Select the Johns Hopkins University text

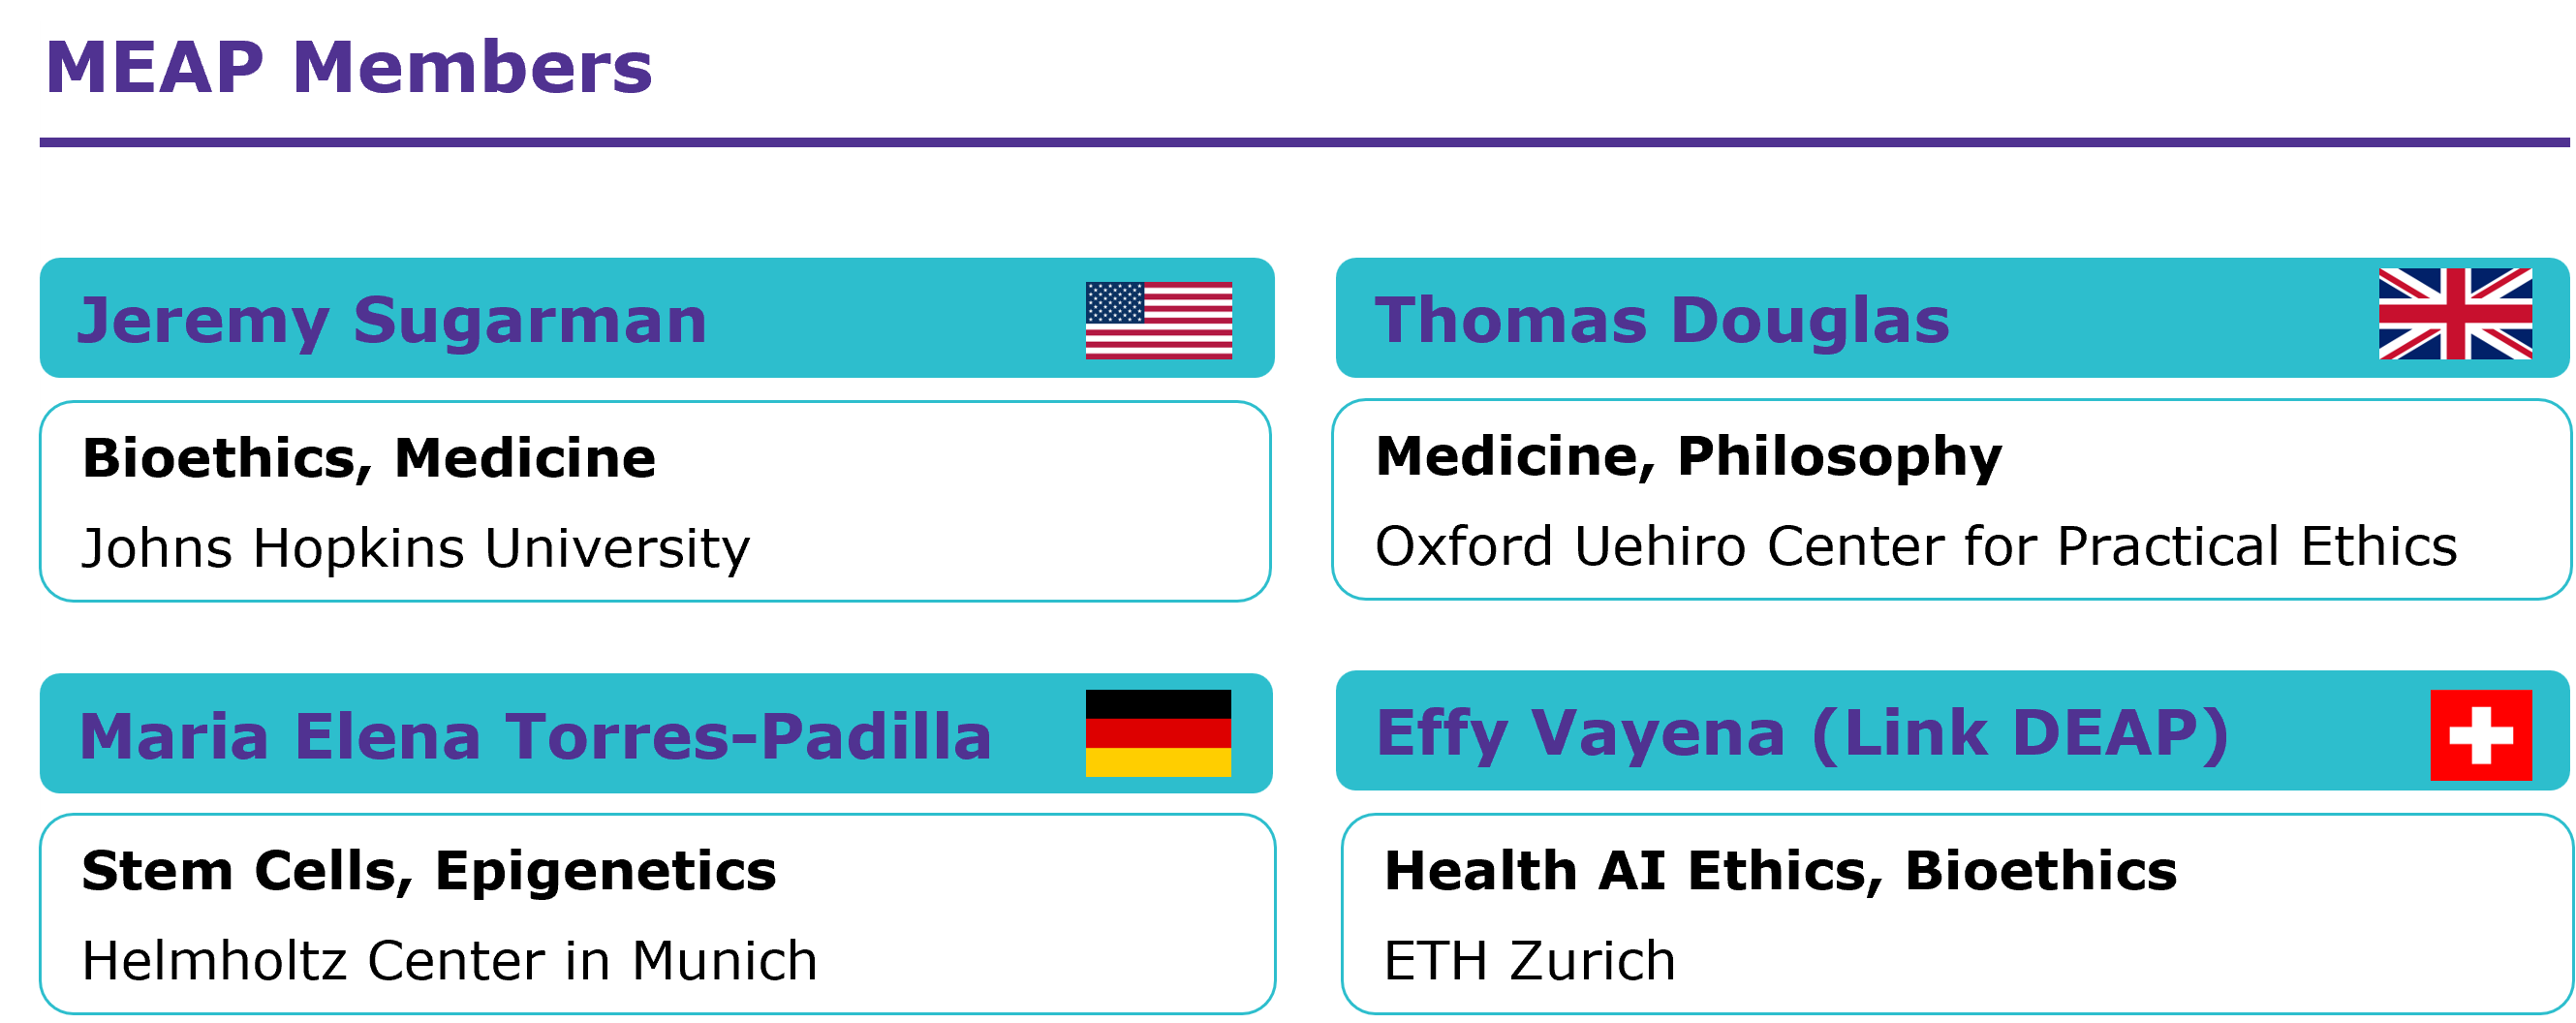coord(415,548)
